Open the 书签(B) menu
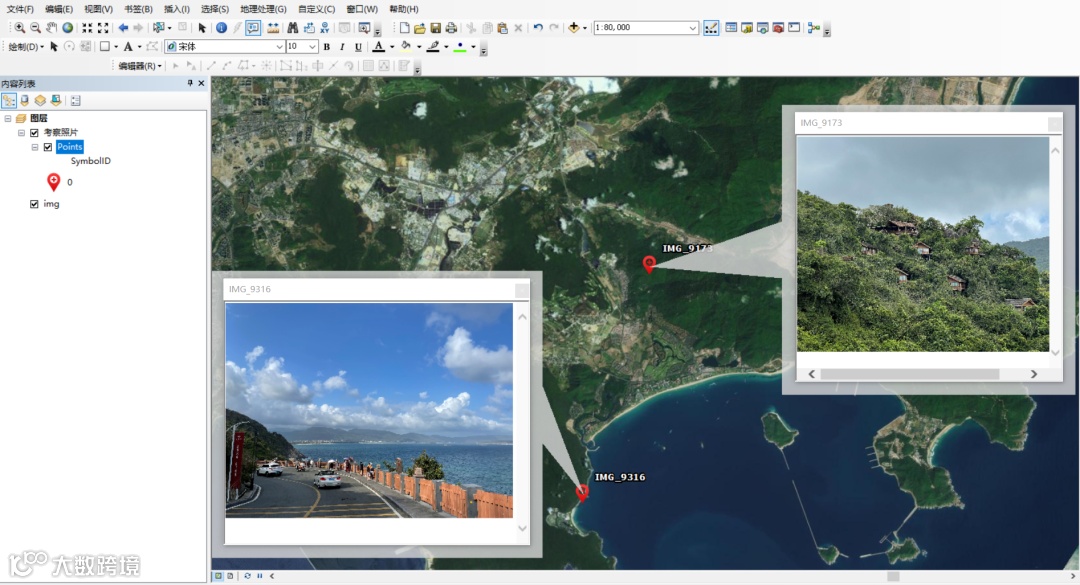This screenshot has height=585, width=1080. coord(138,9)
